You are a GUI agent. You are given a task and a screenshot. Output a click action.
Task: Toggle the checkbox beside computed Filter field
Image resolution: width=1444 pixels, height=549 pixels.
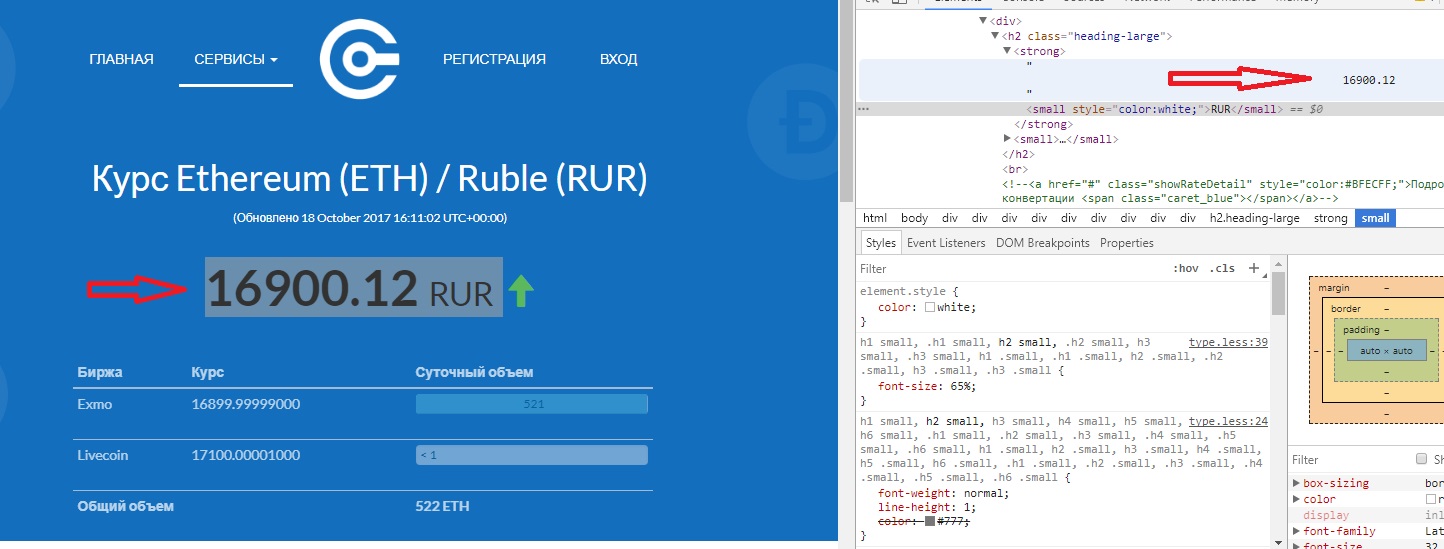pos(1422,459)
